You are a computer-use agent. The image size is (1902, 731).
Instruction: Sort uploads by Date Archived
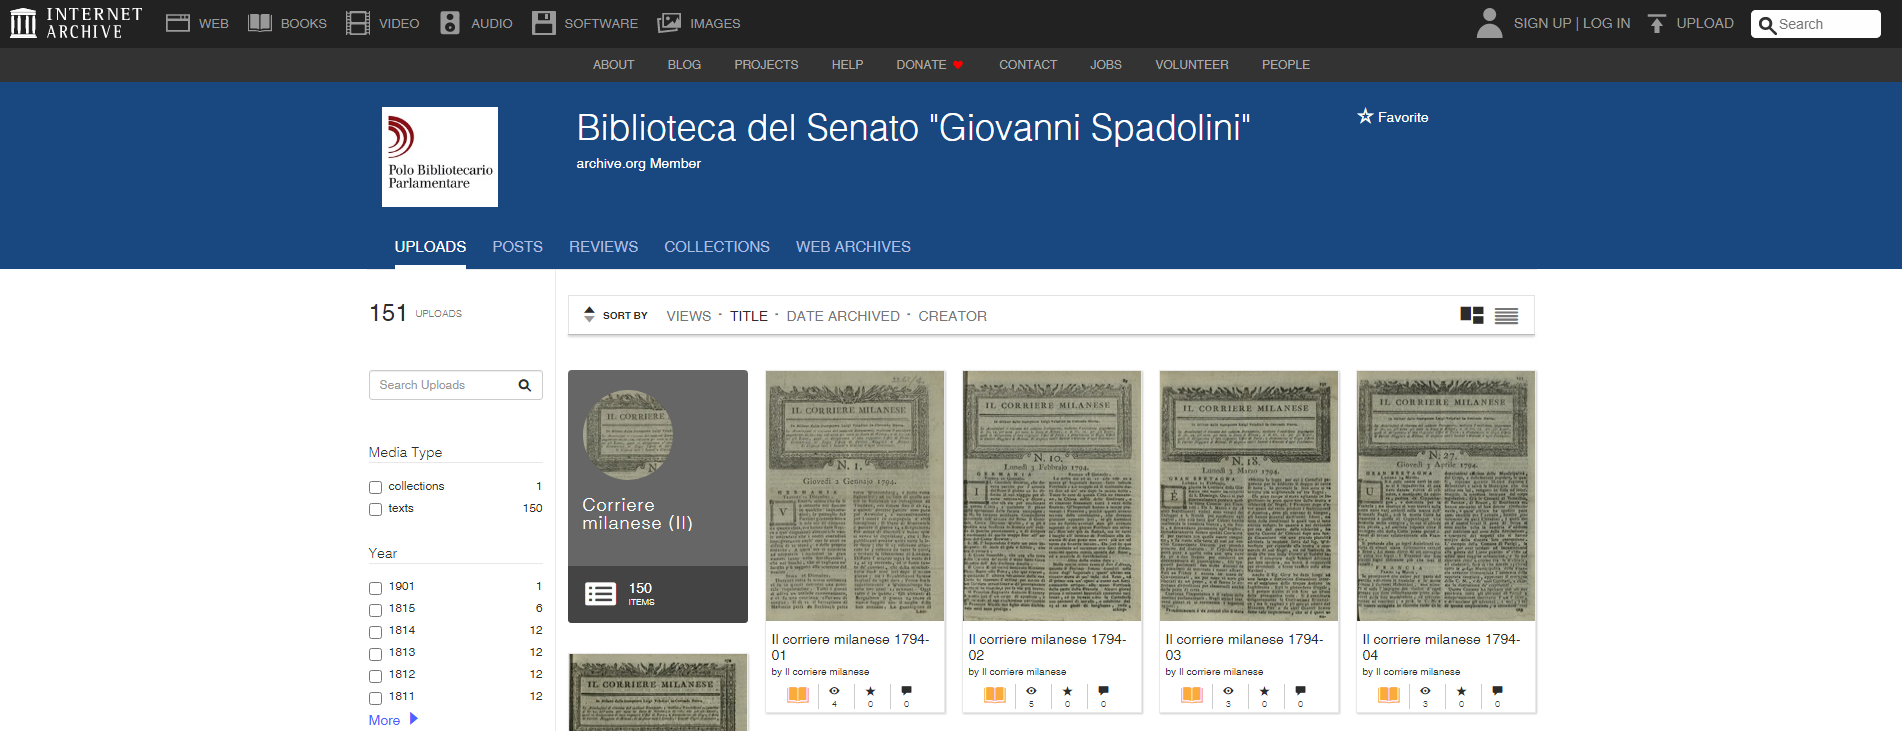[842, 316]
